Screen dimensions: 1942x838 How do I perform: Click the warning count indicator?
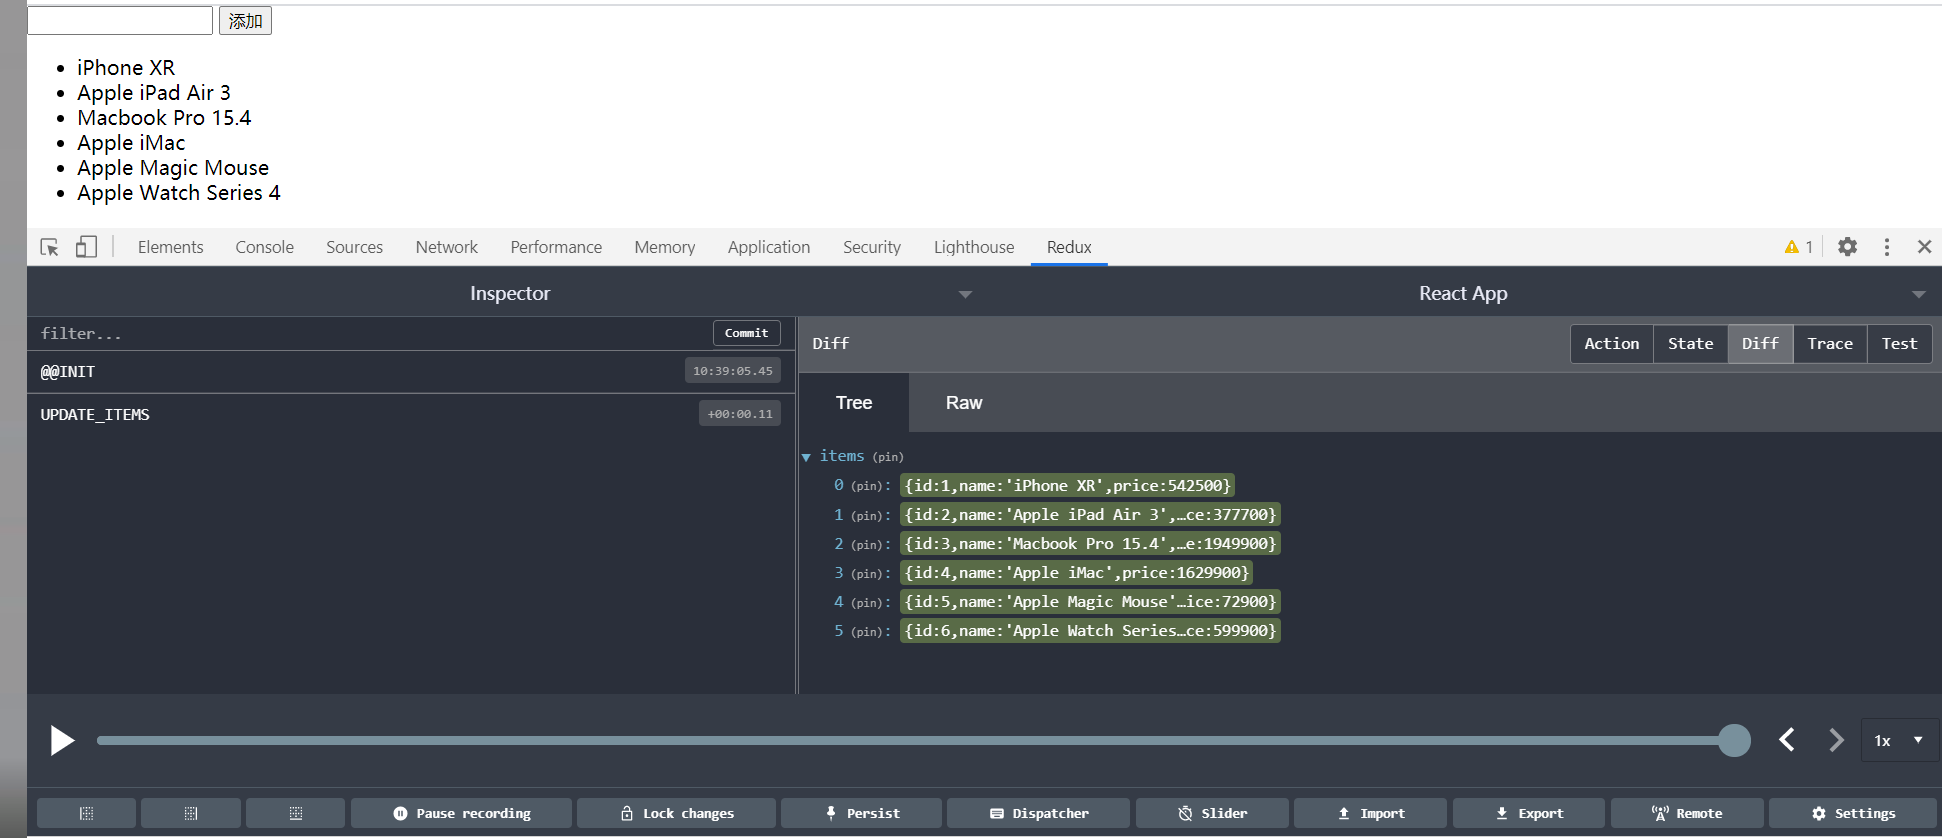tap(1799, 247)
